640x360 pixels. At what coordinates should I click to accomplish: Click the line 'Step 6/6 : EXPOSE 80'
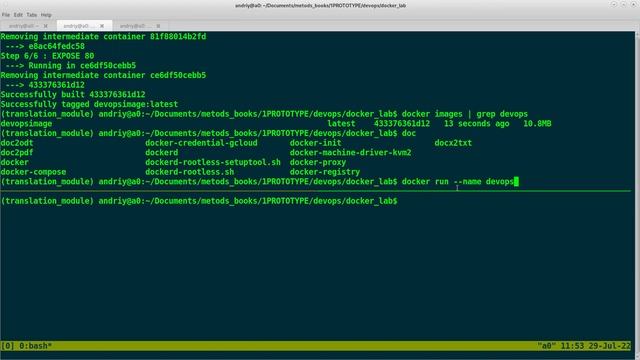(x=47, y=56)
